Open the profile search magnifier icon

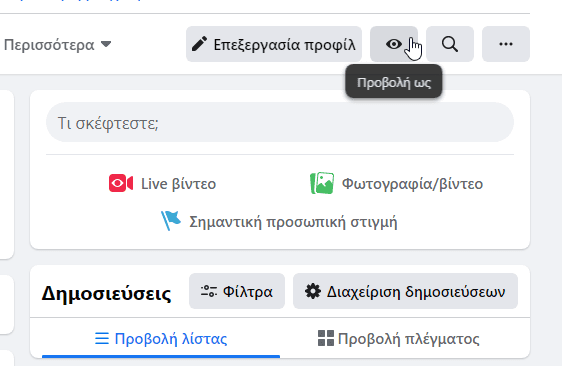pos(450,44)
